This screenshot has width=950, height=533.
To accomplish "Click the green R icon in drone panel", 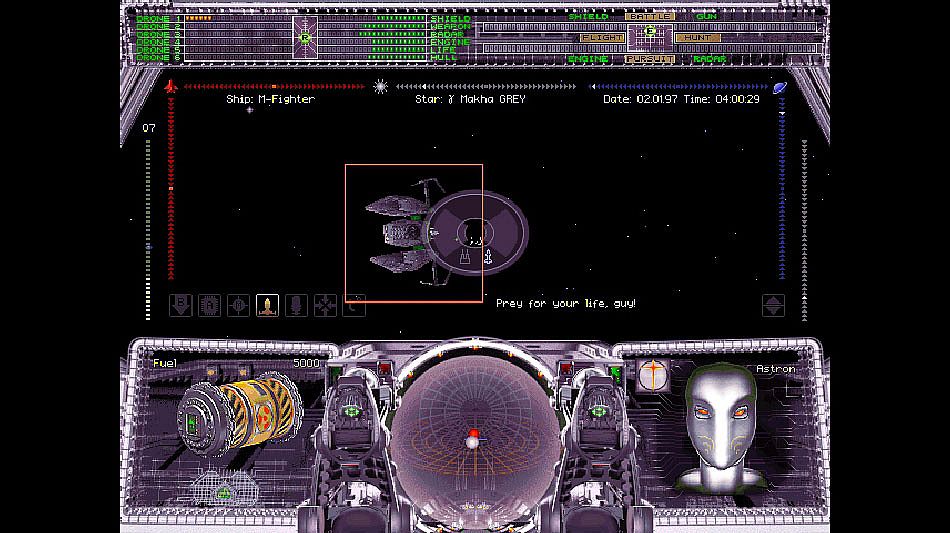I will (305, 38).
